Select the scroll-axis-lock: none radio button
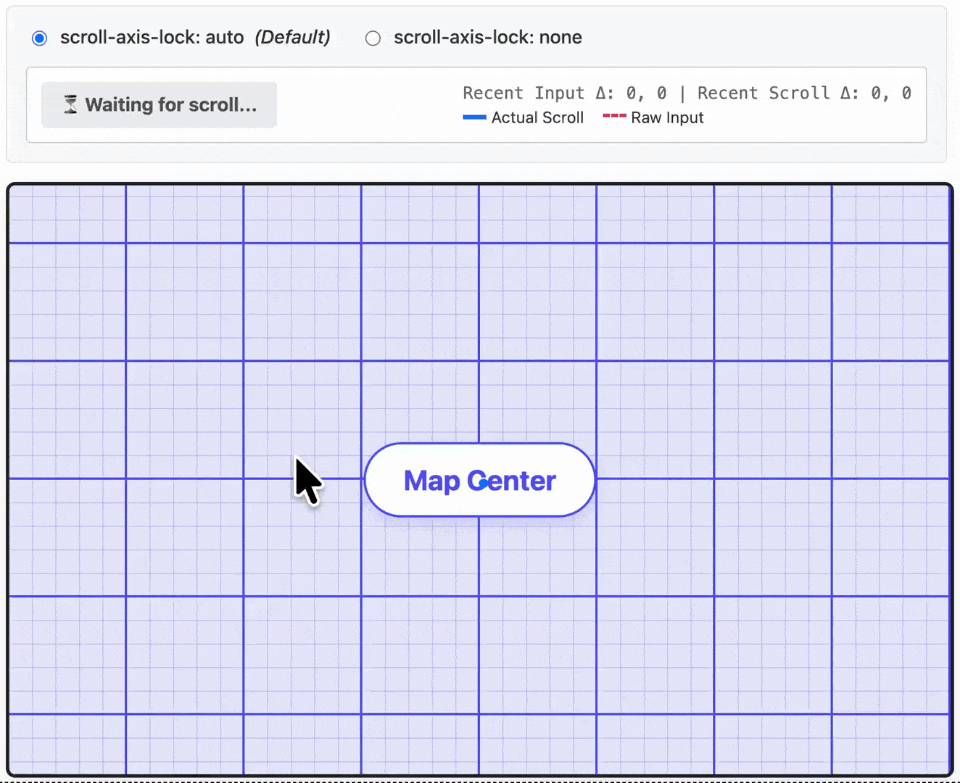The image size is (960, 783). [372, 38]
